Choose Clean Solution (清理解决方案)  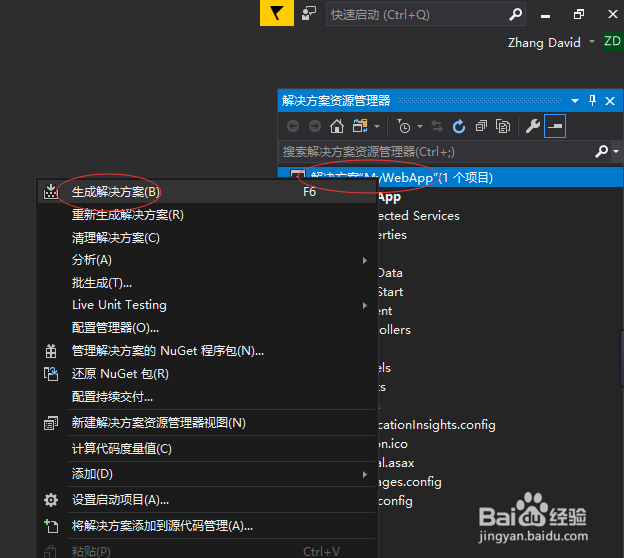[x=207, y=238]
